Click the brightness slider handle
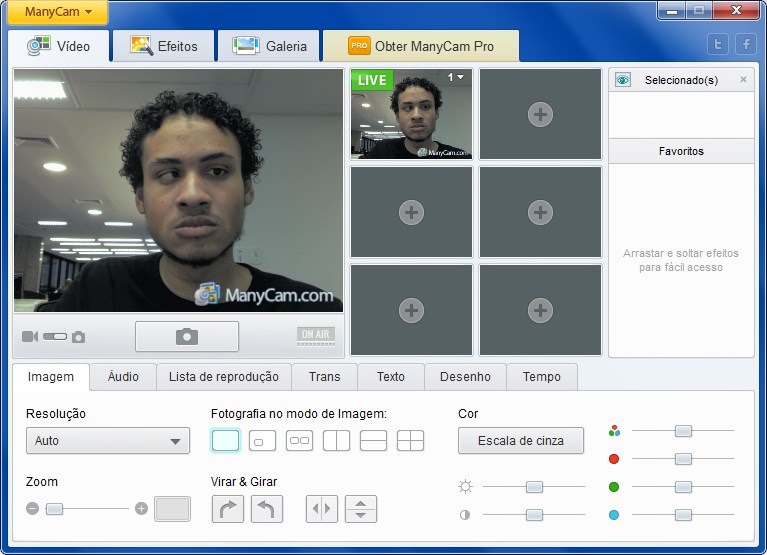This screenshot has height=555, width=767. pos(534,487)
